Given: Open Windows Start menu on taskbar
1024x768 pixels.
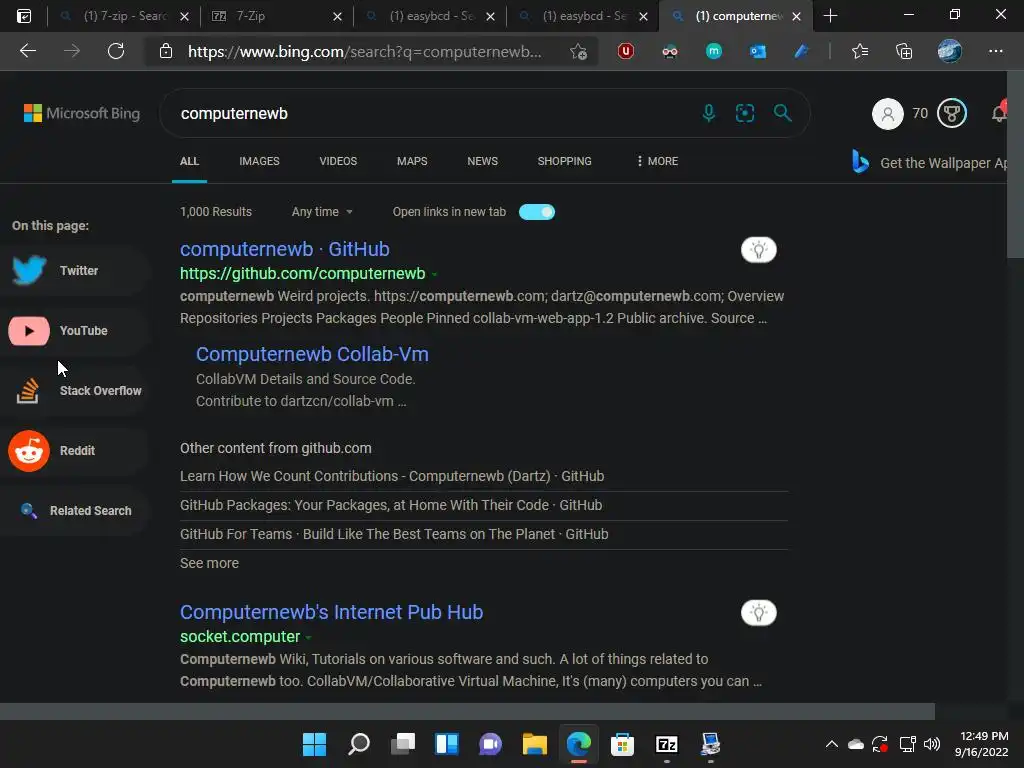Looking at the screenshot, I should pyautogui.click(x=314, y=744).
